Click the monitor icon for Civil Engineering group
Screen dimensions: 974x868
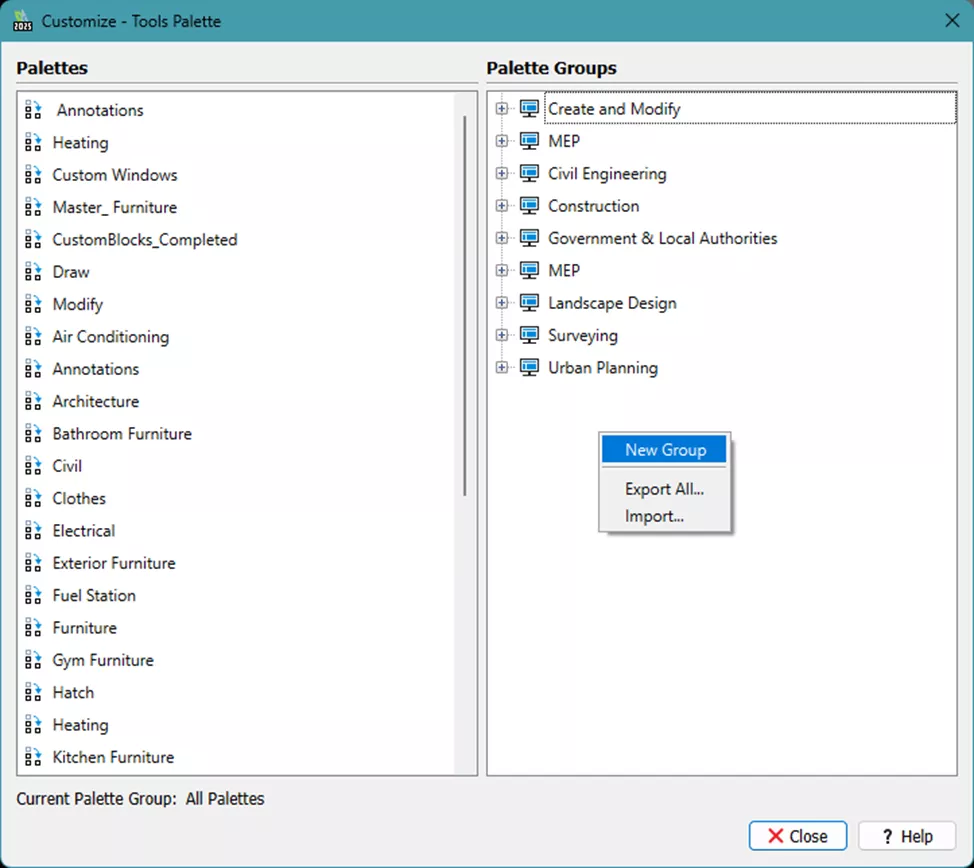(529, 174)
